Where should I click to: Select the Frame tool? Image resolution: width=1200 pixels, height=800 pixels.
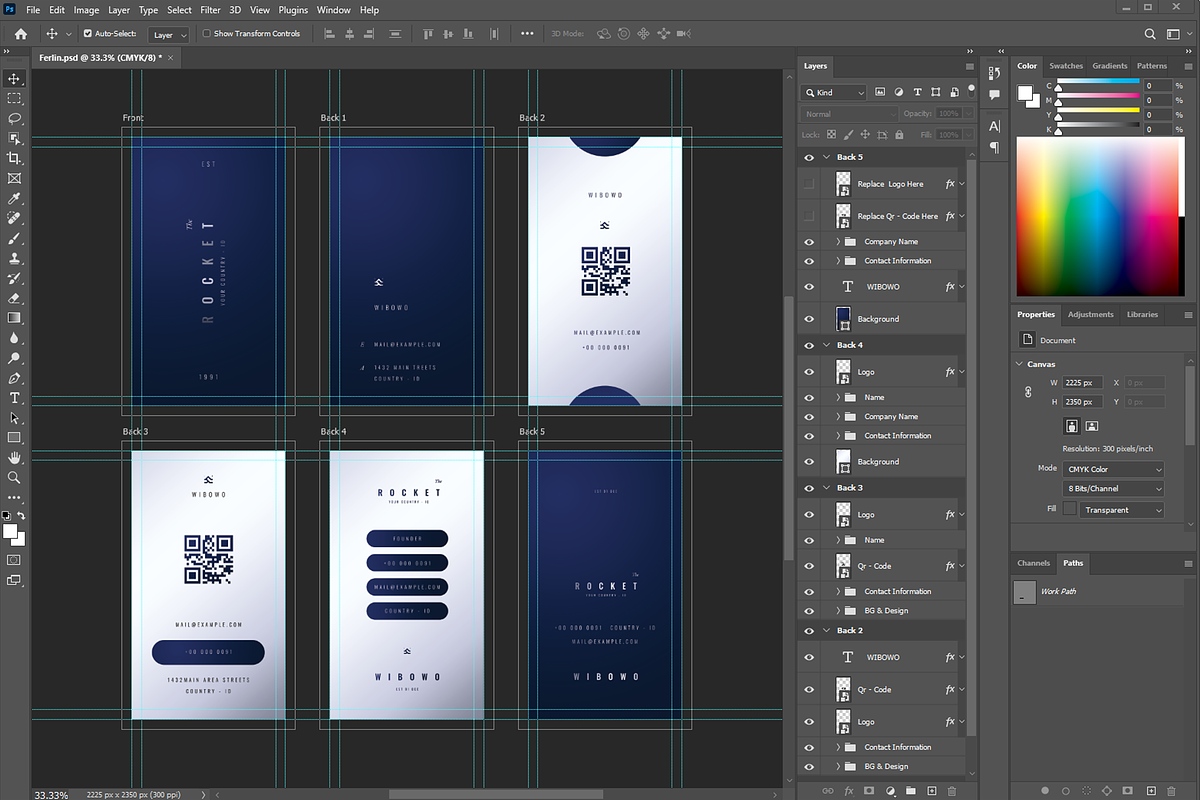tap(14, 179)
